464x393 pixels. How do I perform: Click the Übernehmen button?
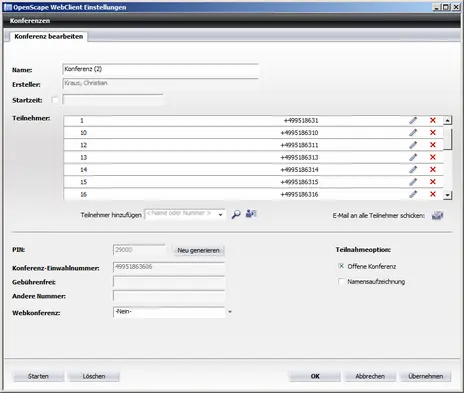click(x=426, y=376)
